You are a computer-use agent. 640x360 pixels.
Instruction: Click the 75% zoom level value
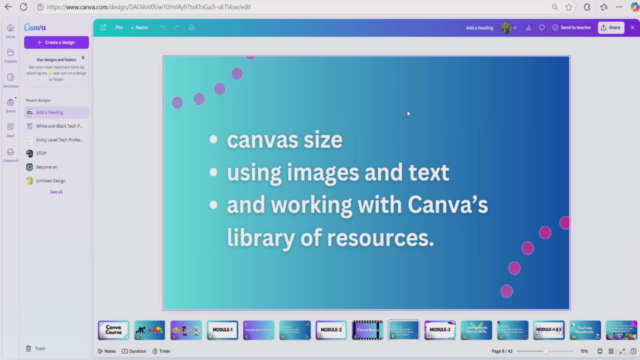coord(584,351)
